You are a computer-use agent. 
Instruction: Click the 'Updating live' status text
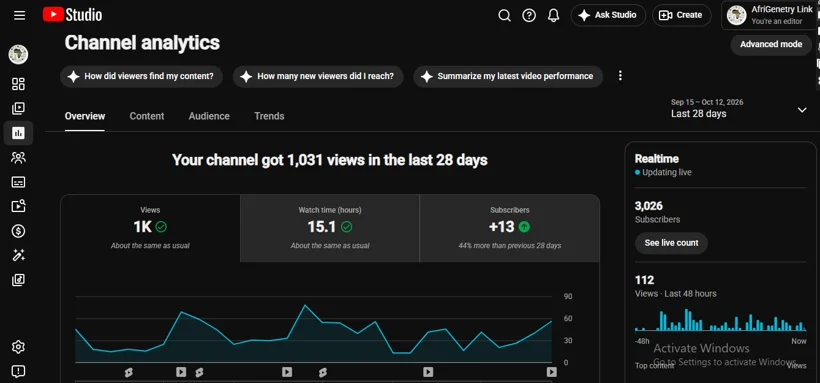(x=667, y=172)
